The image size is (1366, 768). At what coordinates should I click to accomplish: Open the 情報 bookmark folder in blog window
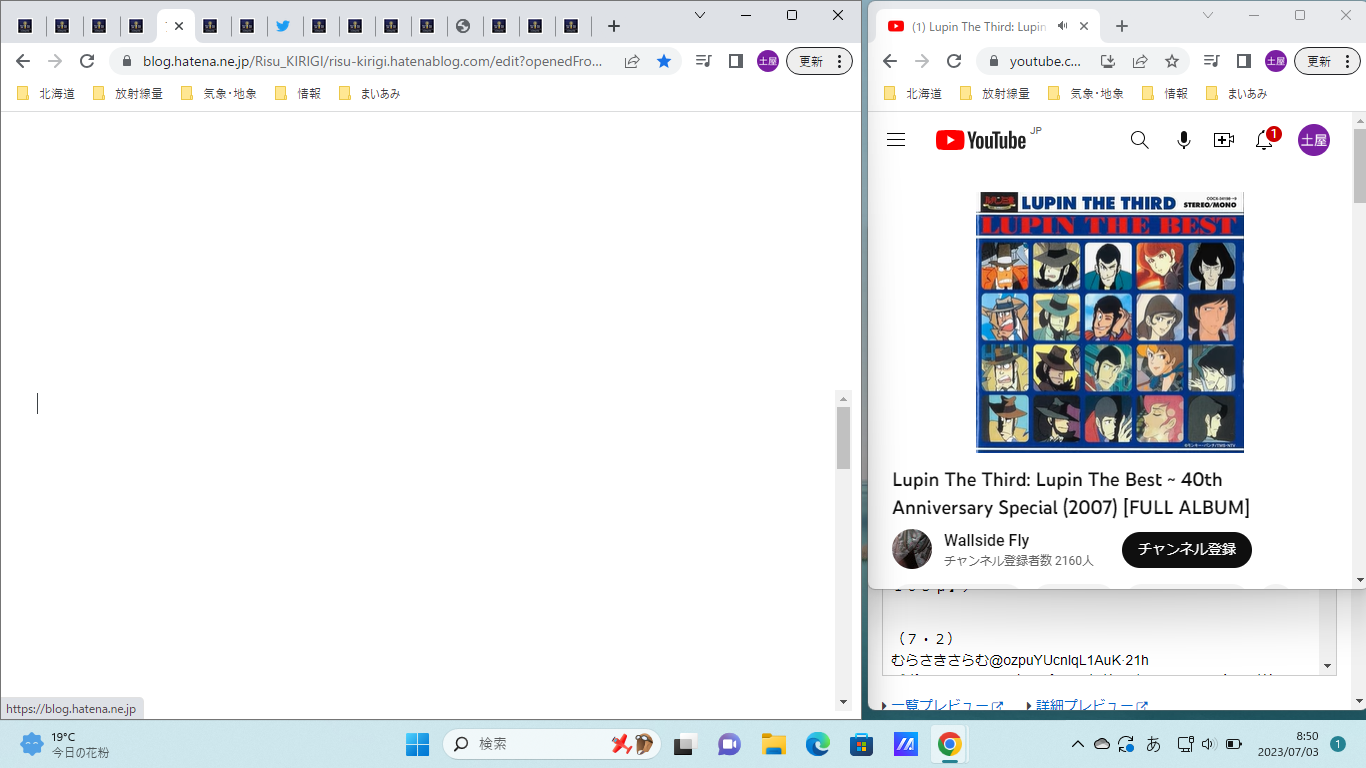point(298,94)
